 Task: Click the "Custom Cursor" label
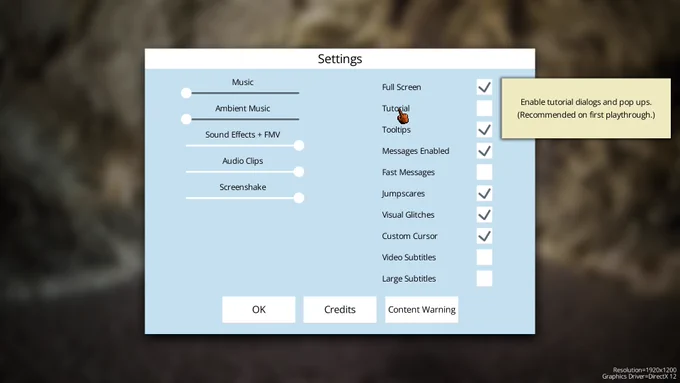point(409,236)
